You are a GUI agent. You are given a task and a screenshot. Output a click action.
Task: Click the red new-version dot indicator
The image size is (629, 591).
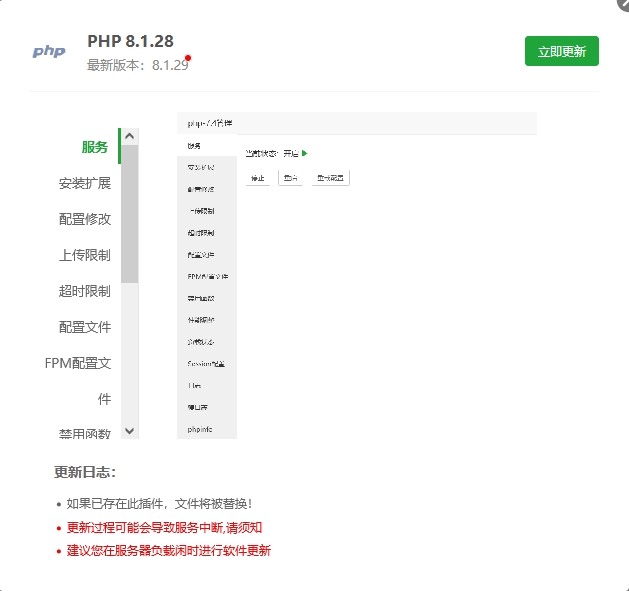[188, 58]
